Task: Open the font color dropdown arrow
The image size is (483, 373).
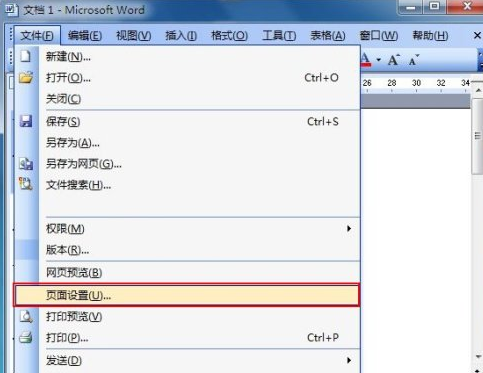Action: pyautogui.click(x=379, y=60)
